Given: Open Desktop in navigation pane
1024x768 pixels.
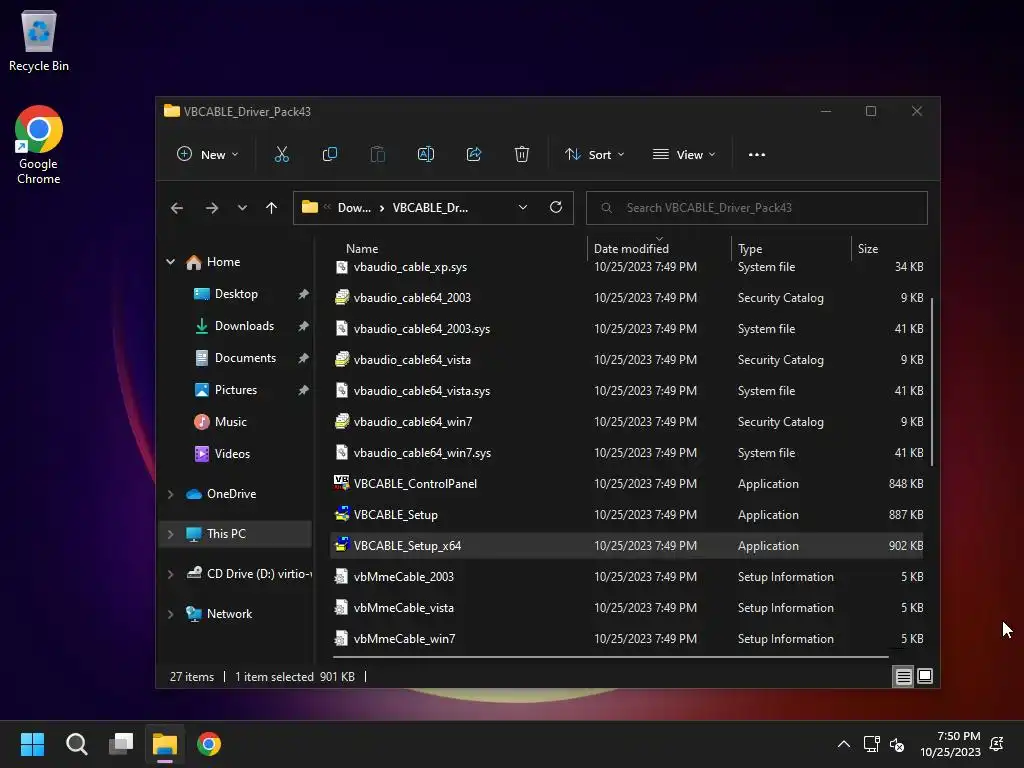Looking at the screenshot, I should click(x=236, y=294).
